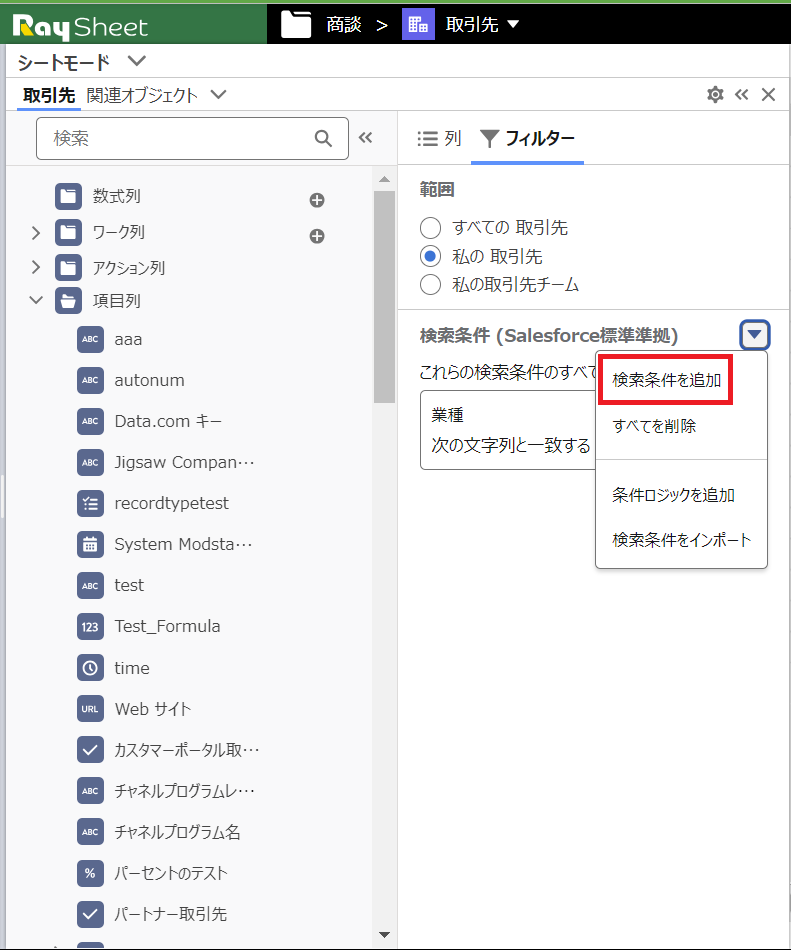Choose 検索条件をインポート from the menu

click(681, 540)
